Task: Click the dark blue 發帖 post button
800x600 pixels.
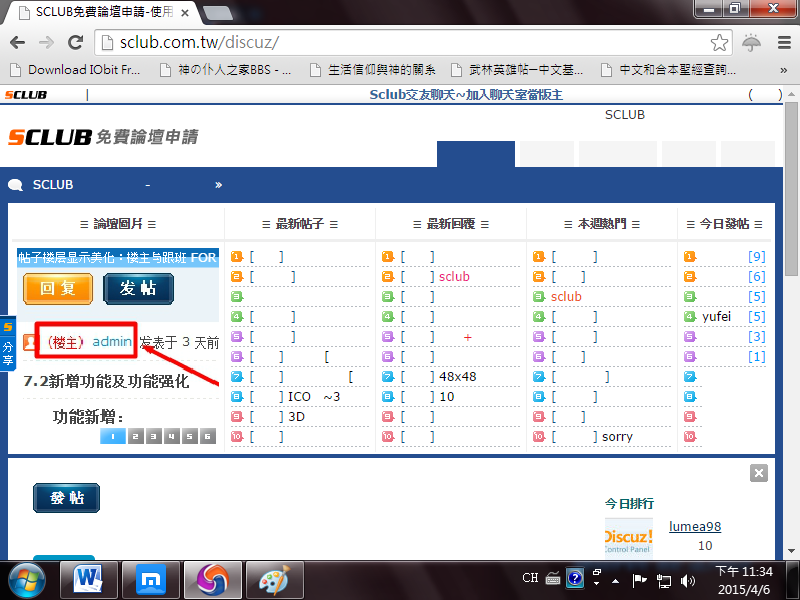Action: point(66,498)
